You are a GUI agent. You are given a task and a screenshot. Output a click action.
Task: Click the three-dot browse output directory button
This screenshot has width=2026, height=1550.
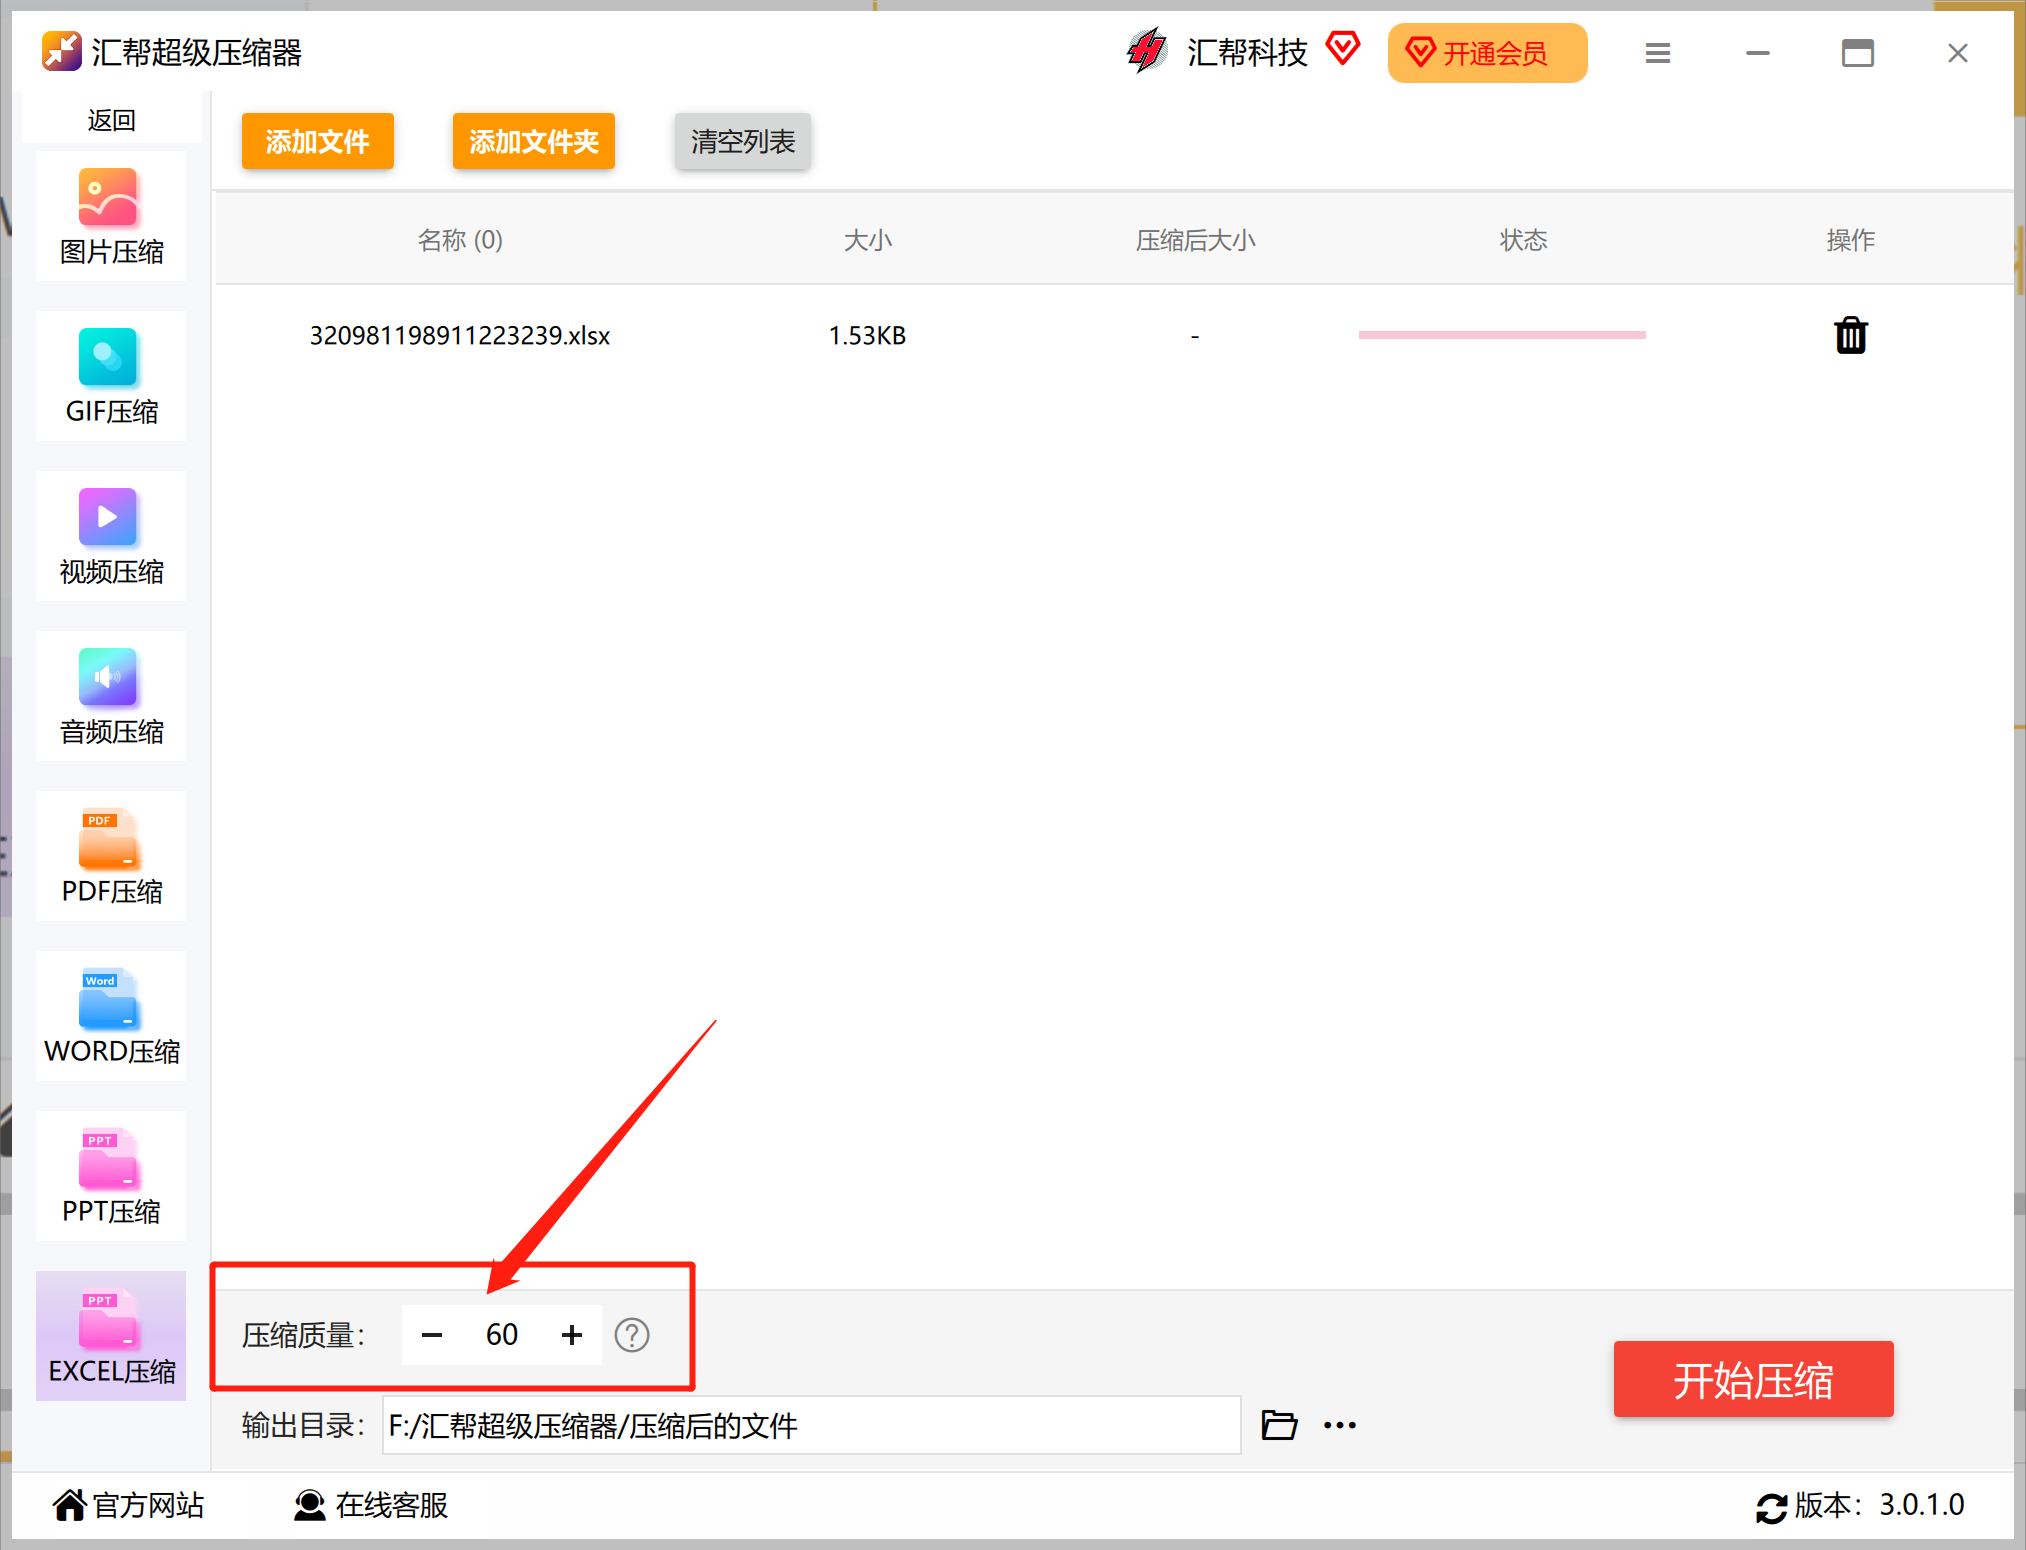point(1340,1425)
